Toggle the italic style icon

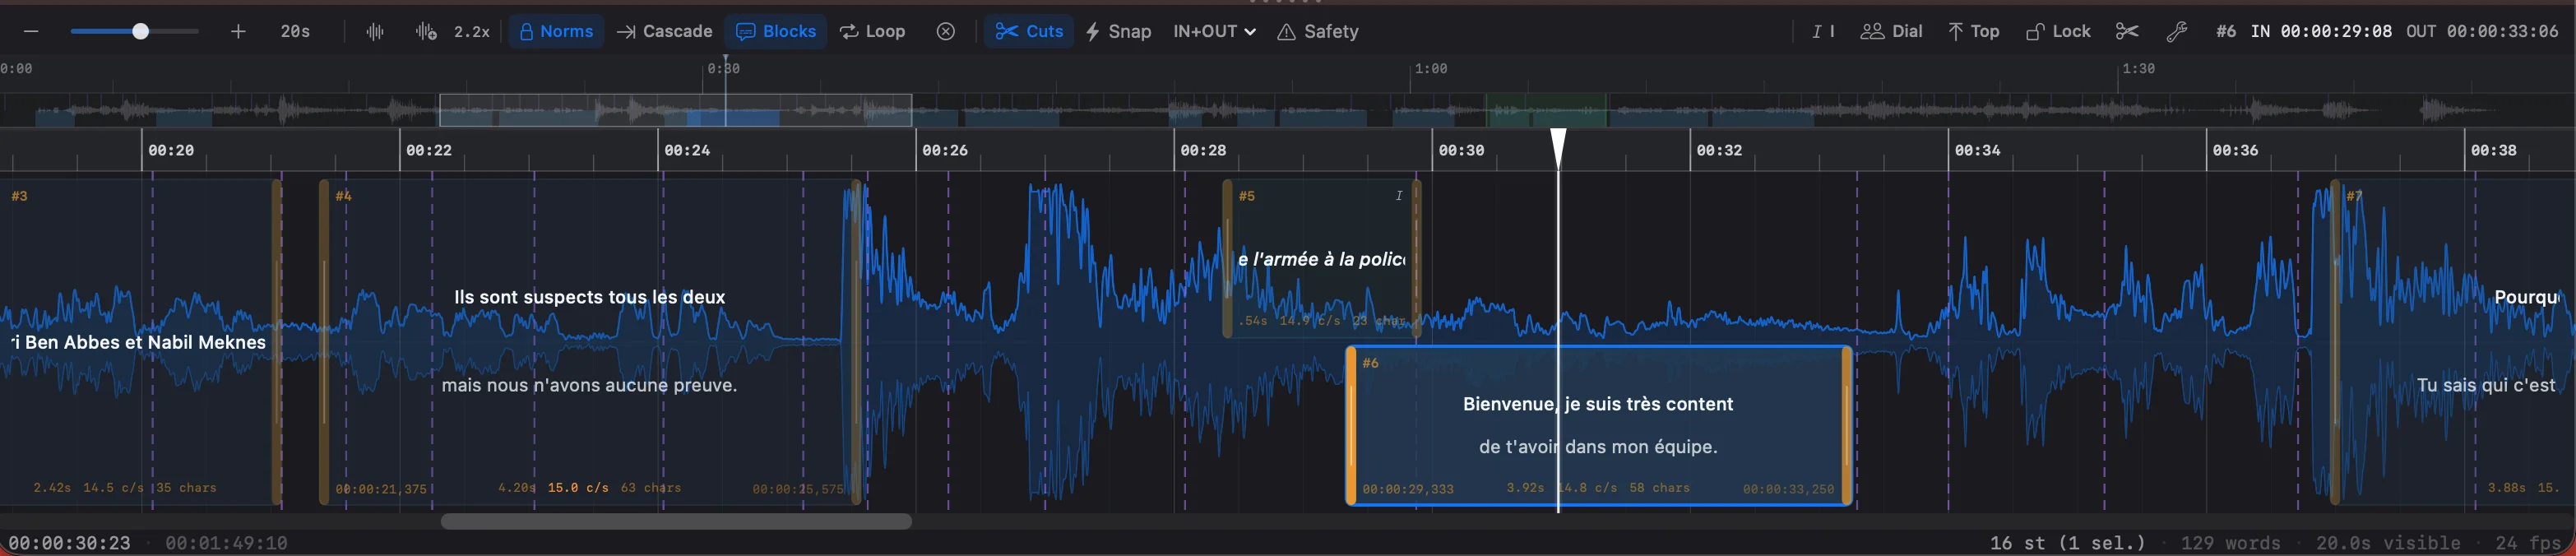point(1822,32)
